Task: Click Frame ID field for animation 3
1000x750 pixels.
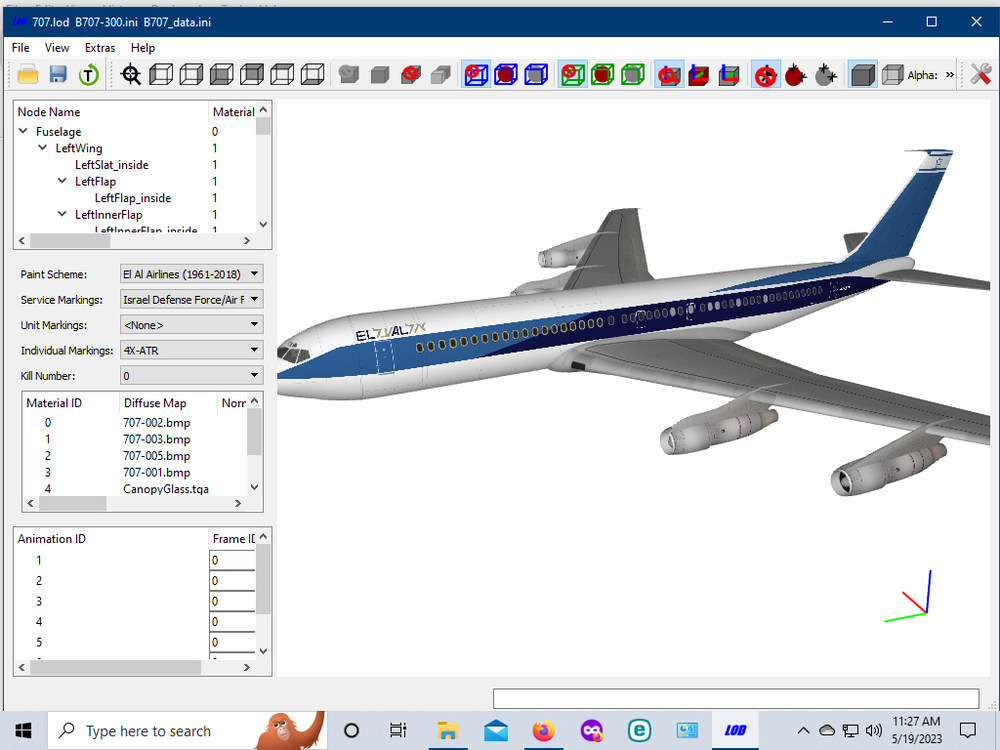Action: [x=232, y=601]
